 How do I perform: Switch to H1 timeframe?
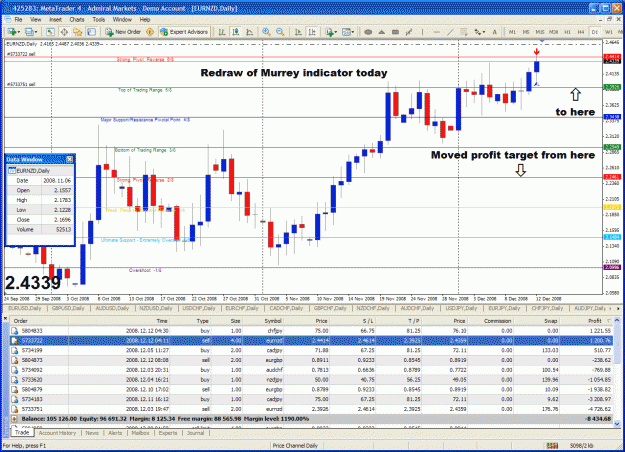(568, 32)
